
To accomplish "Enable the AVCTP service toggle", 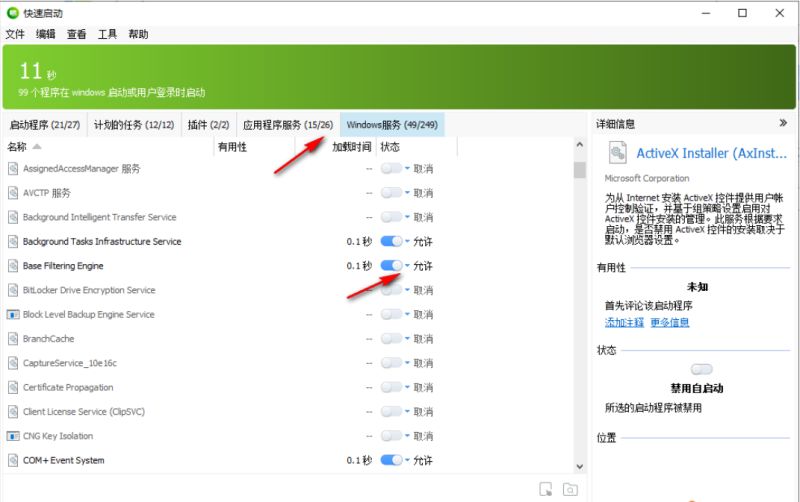I will [x=391, y=193].
